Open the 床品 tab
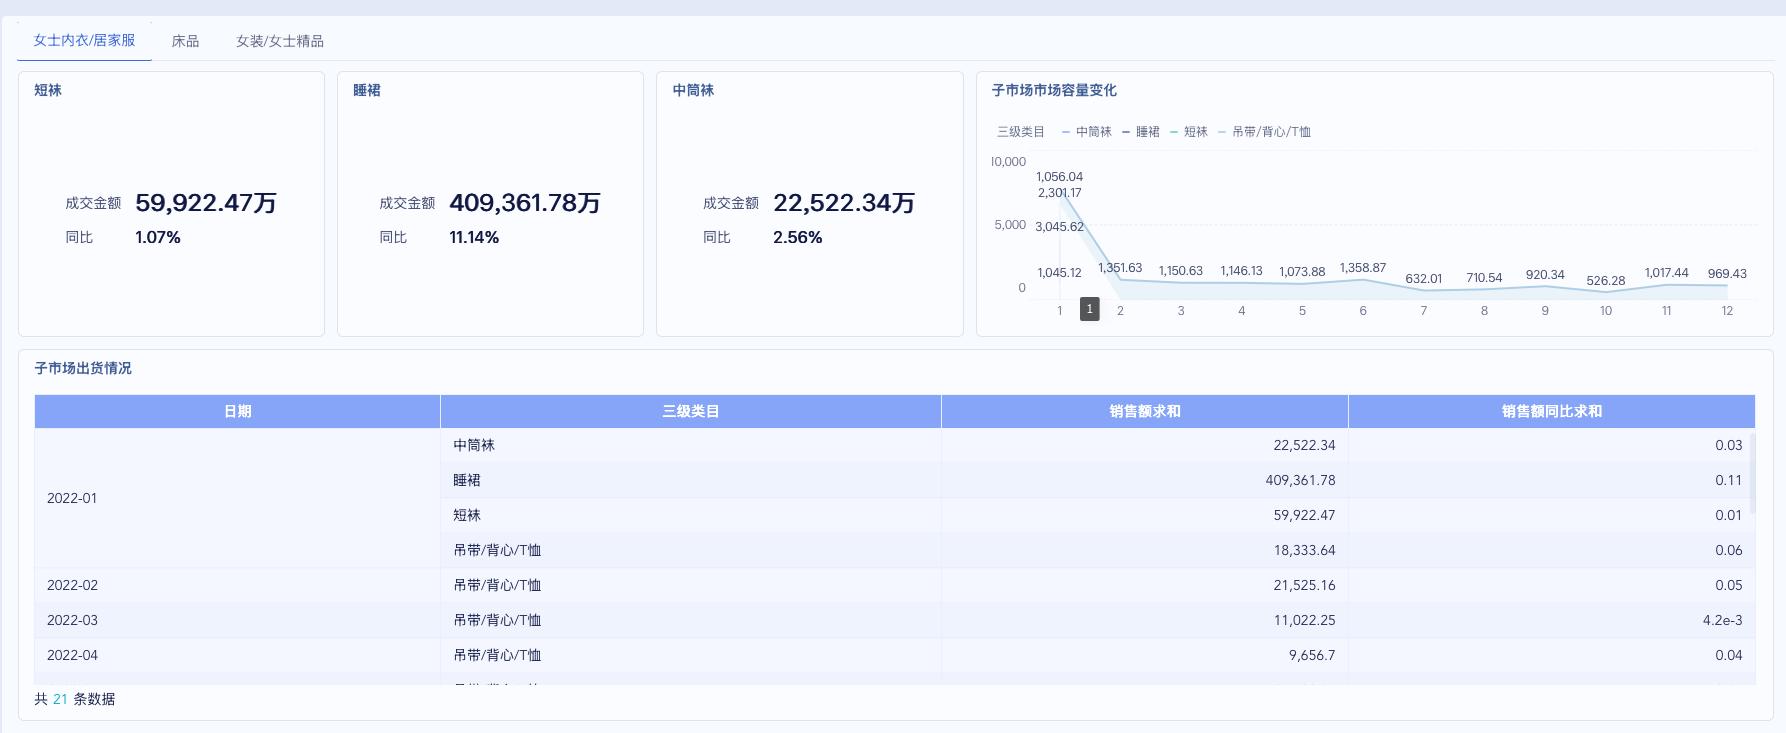Screen dimensions: 1786x733 click(x=185, y=41)
